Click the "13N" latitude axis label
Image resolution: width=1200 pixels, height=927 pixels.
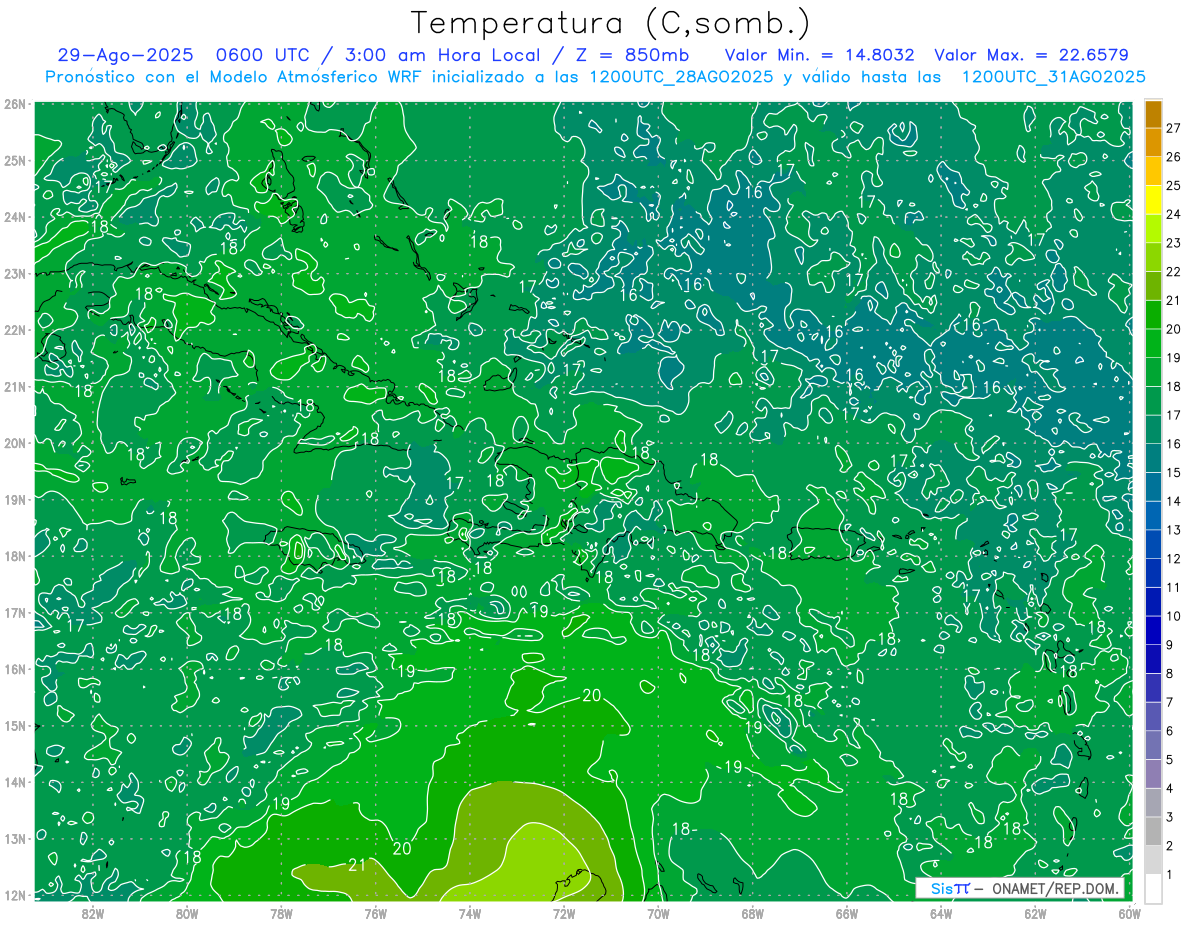point(14,839)
